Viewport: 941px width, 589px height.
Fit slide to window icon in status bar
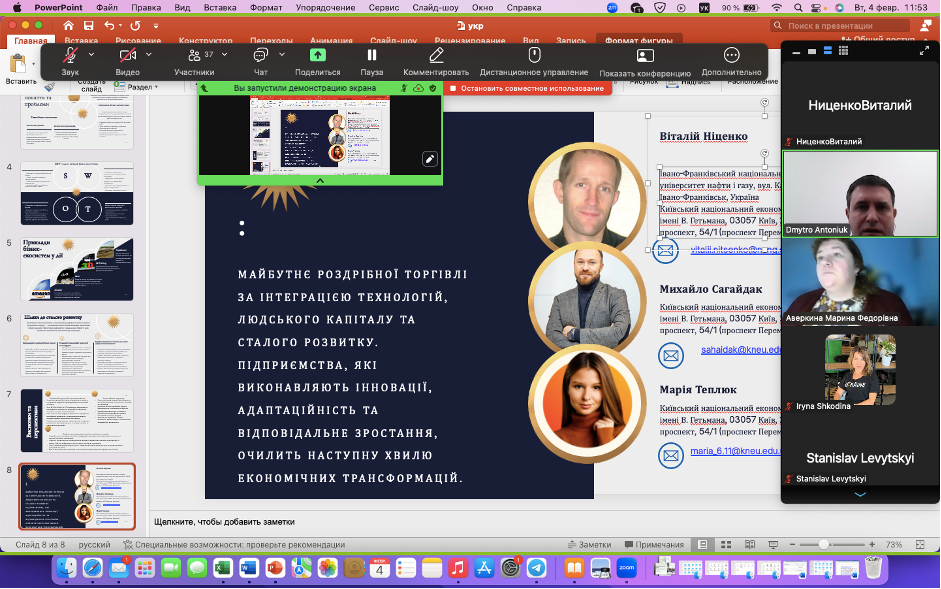[920, 545]
